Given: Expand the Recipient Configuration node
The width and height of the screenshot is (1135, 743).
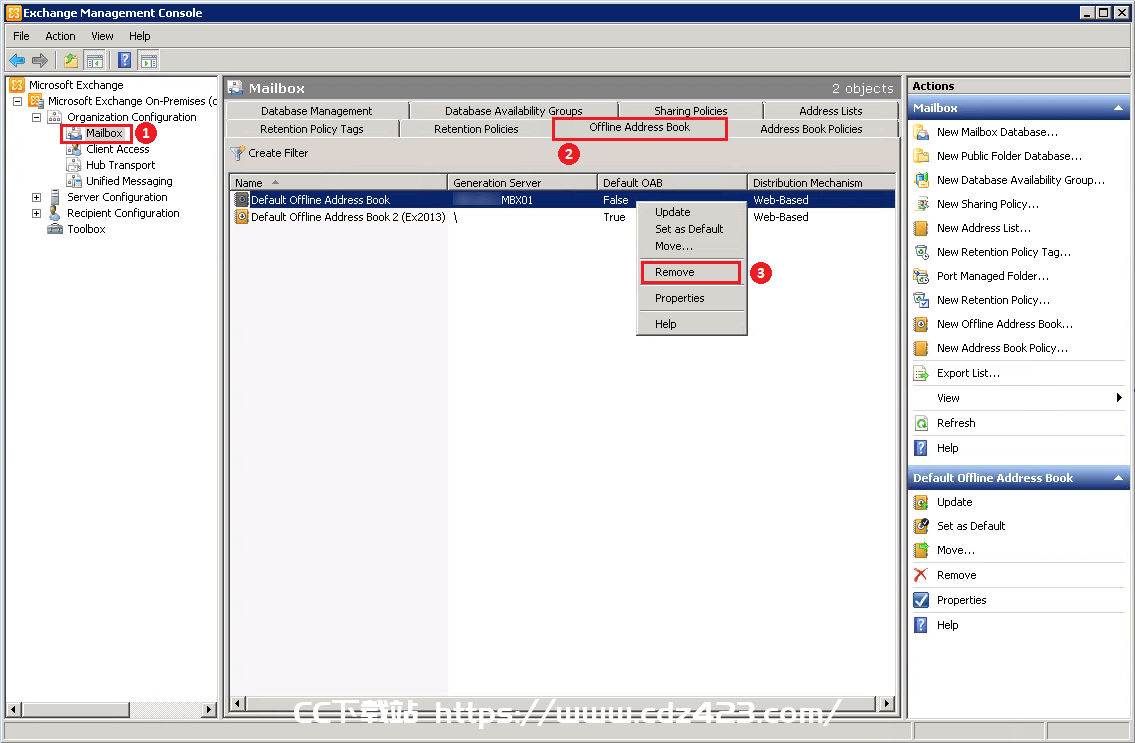Looking at the screenshot, I should click(36, 213).
